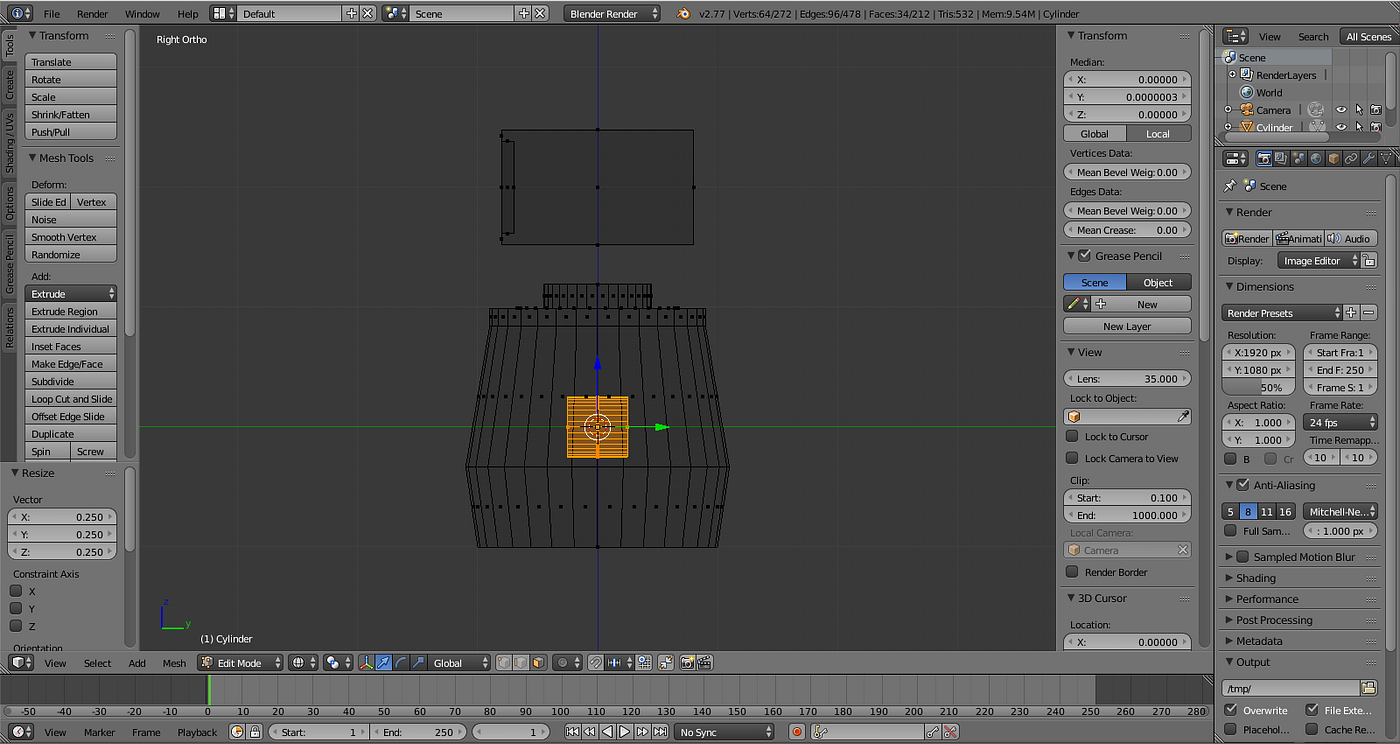Image resolution: width=1400 pixels, height=744 pixels.
Task: Open Render Presets dropdown
Action: 1282,313
